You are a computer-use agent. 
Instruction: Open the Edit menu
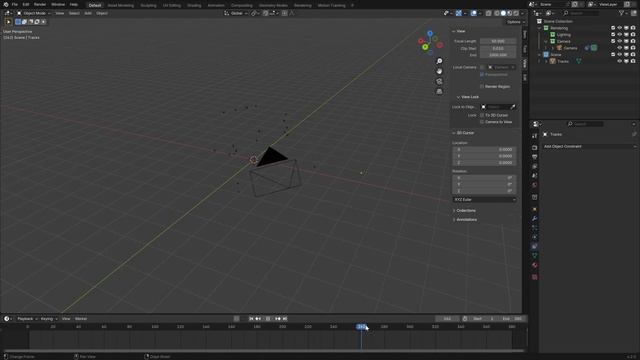click(26, 4)
